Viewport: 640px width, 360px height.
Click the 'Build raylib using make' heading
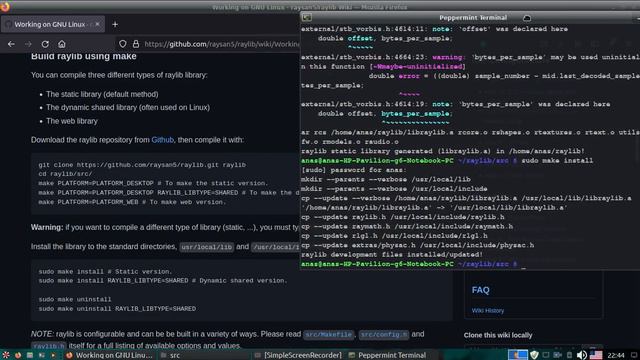tap(84, 56)
